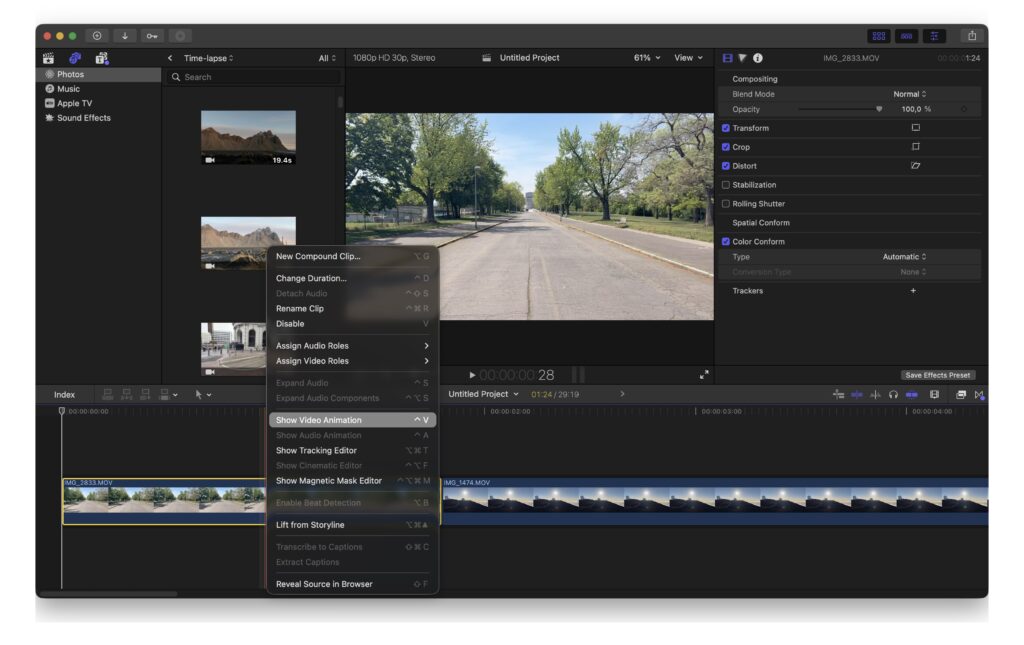Enable the Rolling Shutter checkbox
1024x645 pixels.
[x=726, y=204]
